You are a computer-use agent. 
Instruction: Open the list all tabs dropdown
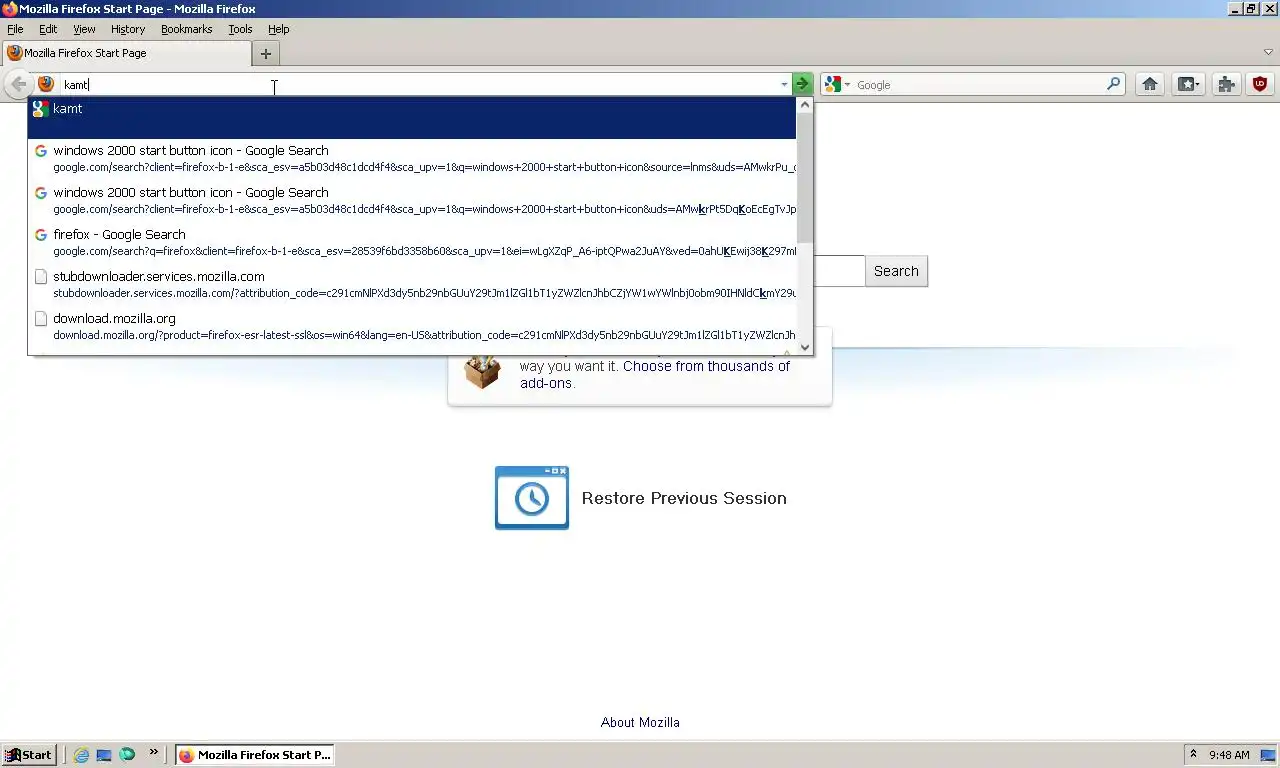tap(1268, 52)
